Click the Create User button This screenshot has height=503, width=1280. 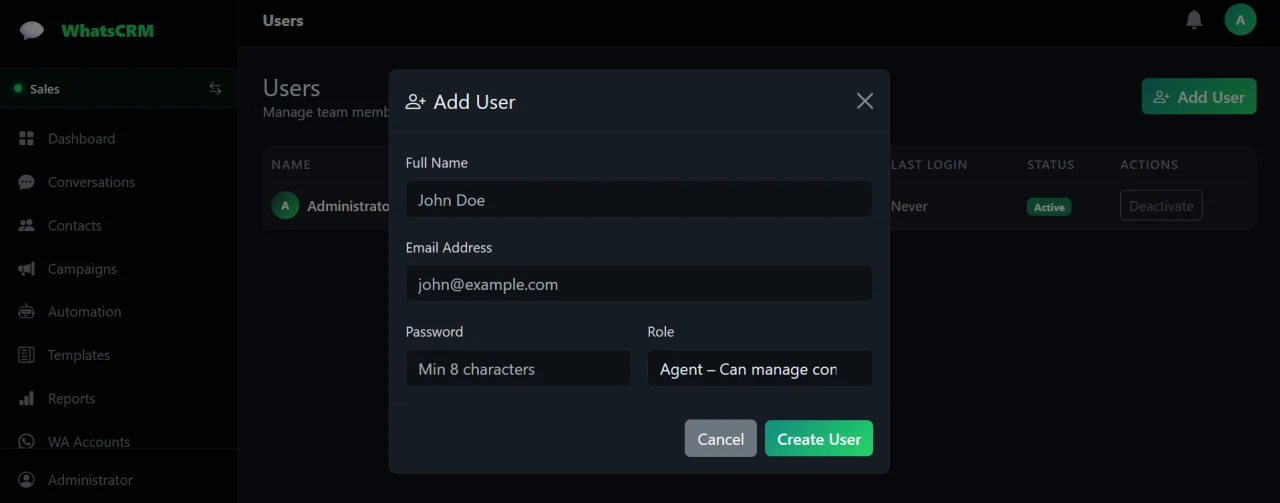(x=819, y=439)
